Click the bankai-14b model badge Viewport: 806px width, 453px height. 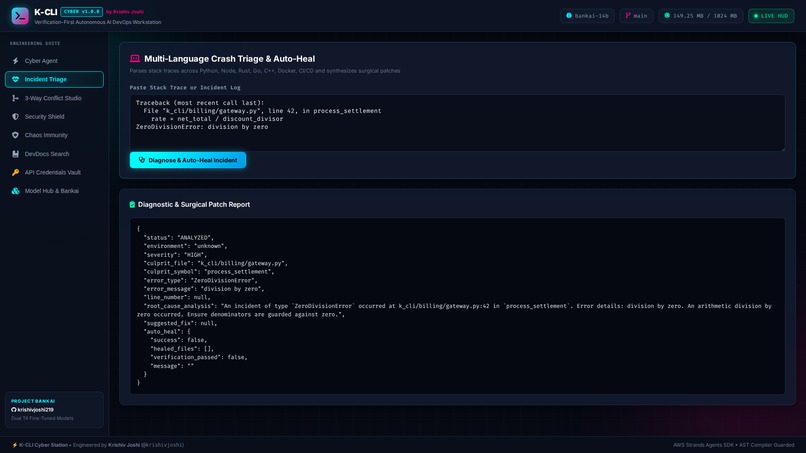click(x=587, y=16)
